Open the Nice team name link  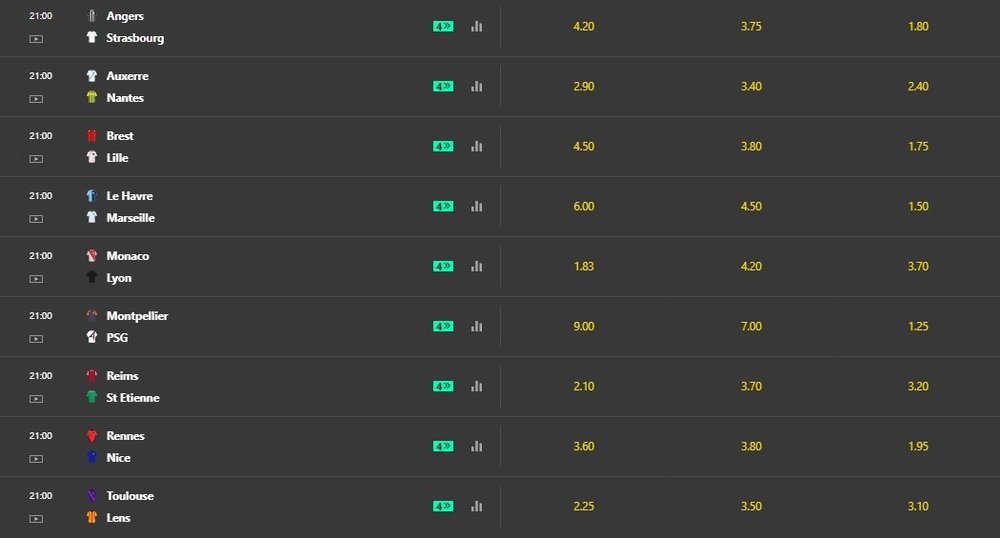click(x=118, y=458)
